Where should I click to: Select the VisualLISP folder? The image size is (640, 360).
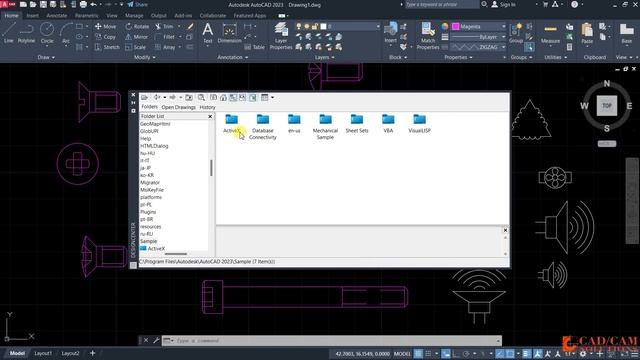pyautogui.click(x=419, y=124)
